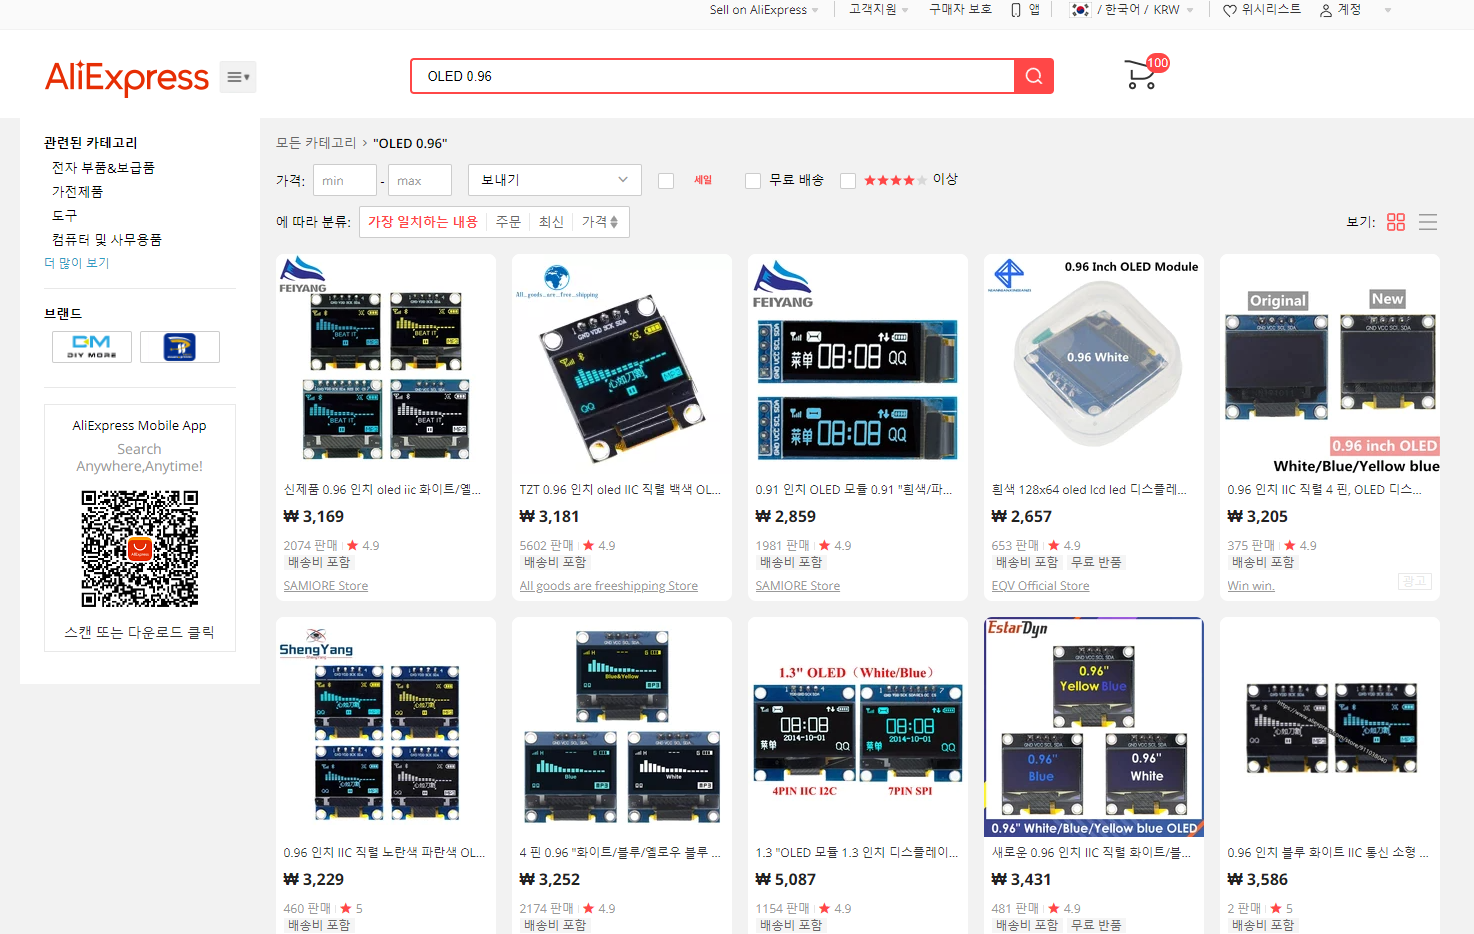The width and height of the screenshot is (1474, 934).
Task: Select the CM DIY MORE brand logo
Action: 92,347
